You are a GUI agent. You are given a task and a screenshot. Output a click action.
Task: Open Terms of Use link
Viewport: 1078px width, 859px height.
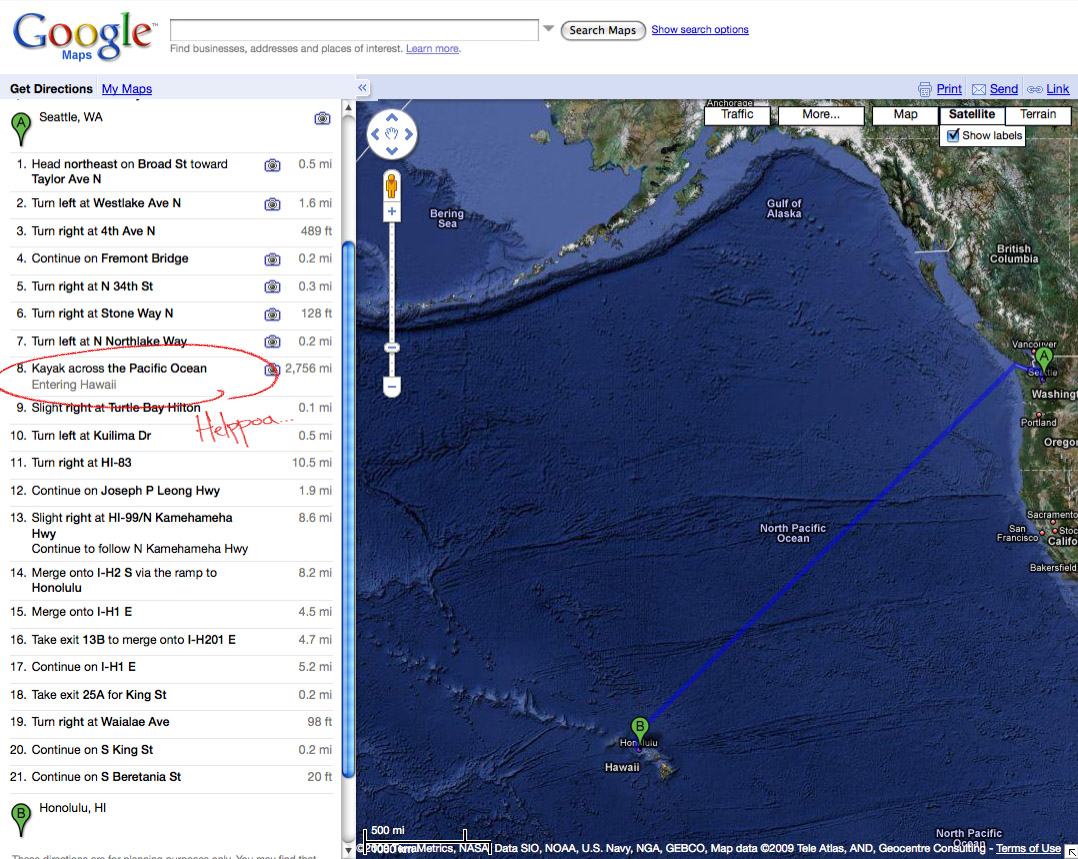click(1028, 848)
